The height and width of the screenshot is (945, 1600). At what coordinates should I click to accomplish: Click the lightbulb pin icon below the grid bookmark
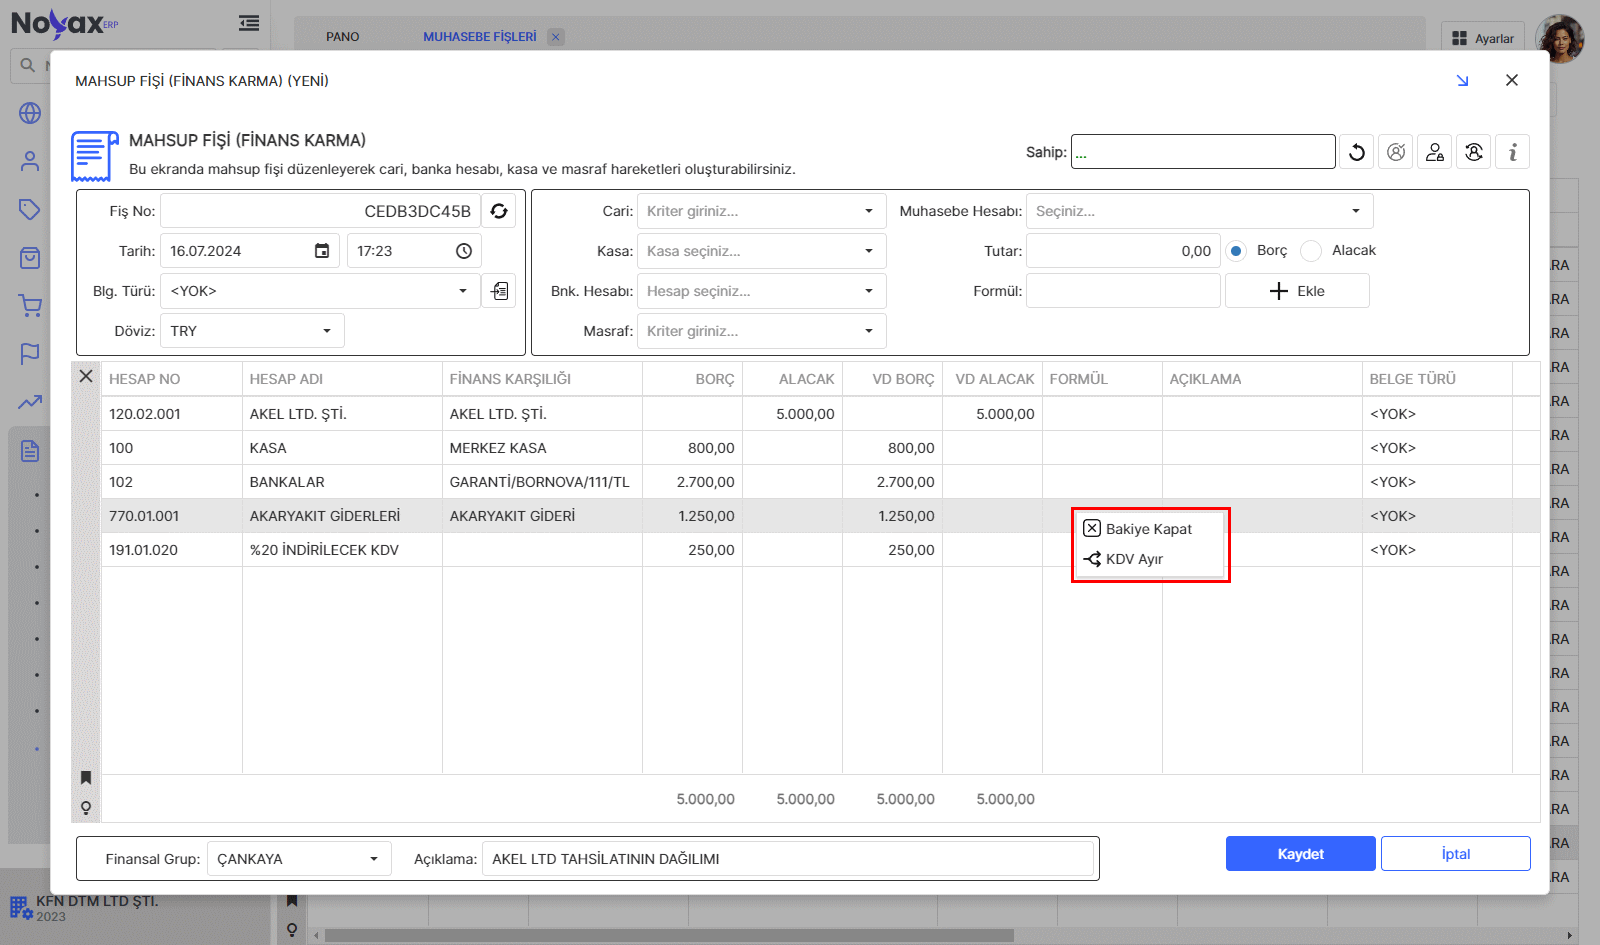(x=86, y=808)
